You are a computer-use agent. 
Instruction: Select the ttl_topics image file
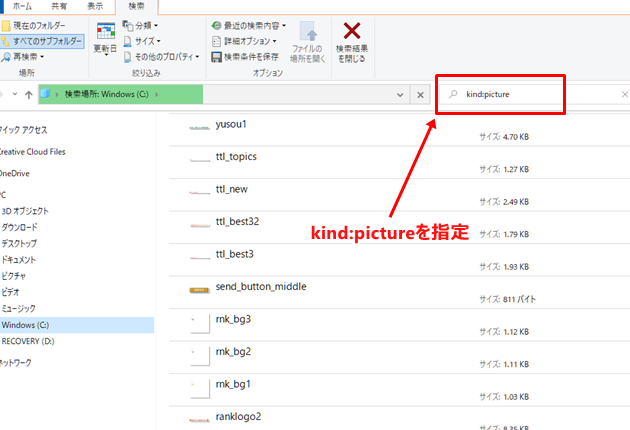coord(236,157)
